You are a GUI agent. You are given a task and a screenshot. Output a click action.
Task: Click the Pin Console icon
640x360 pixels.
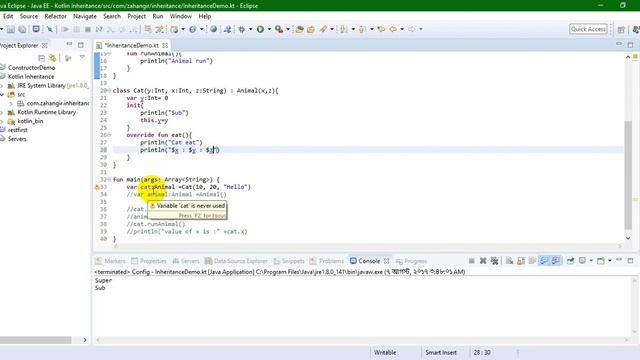pyautogui.click(x=570, y=261)
